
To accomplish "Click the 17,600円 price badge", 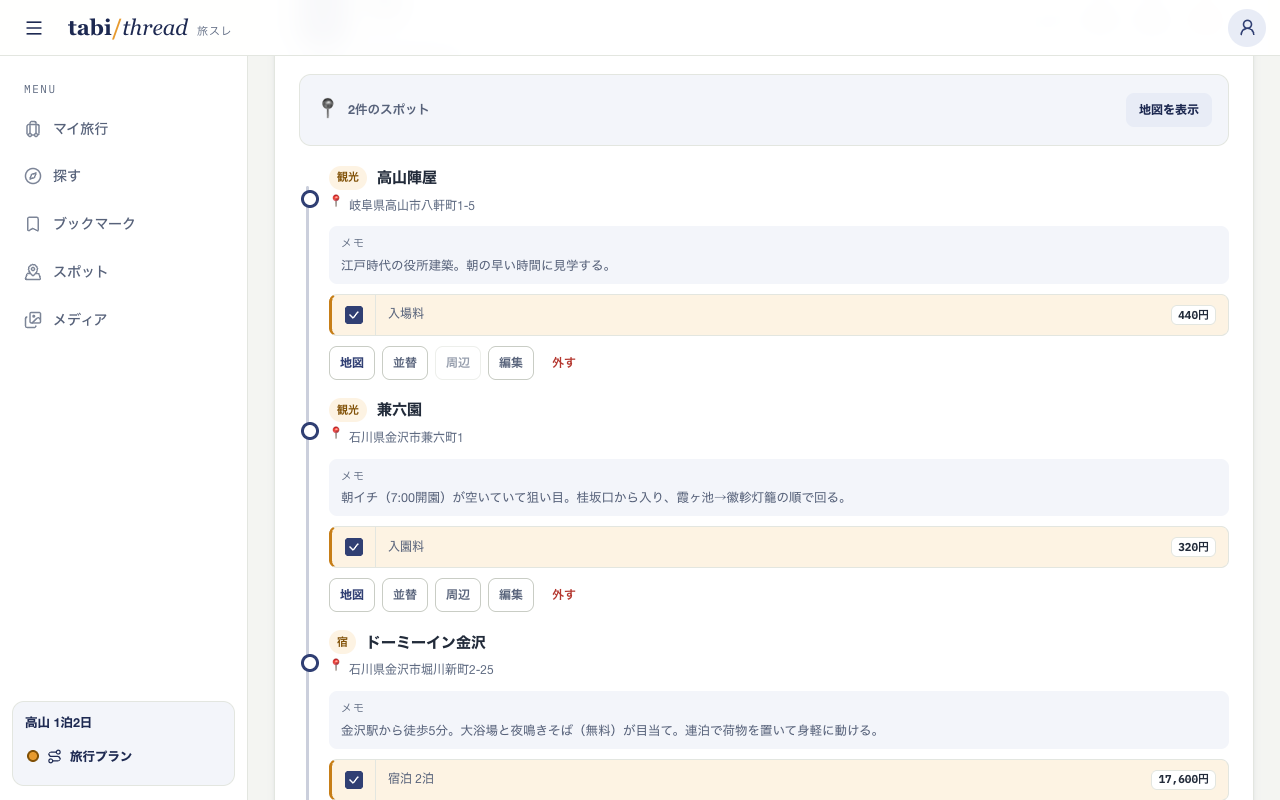I will (x=1183, y=780).
